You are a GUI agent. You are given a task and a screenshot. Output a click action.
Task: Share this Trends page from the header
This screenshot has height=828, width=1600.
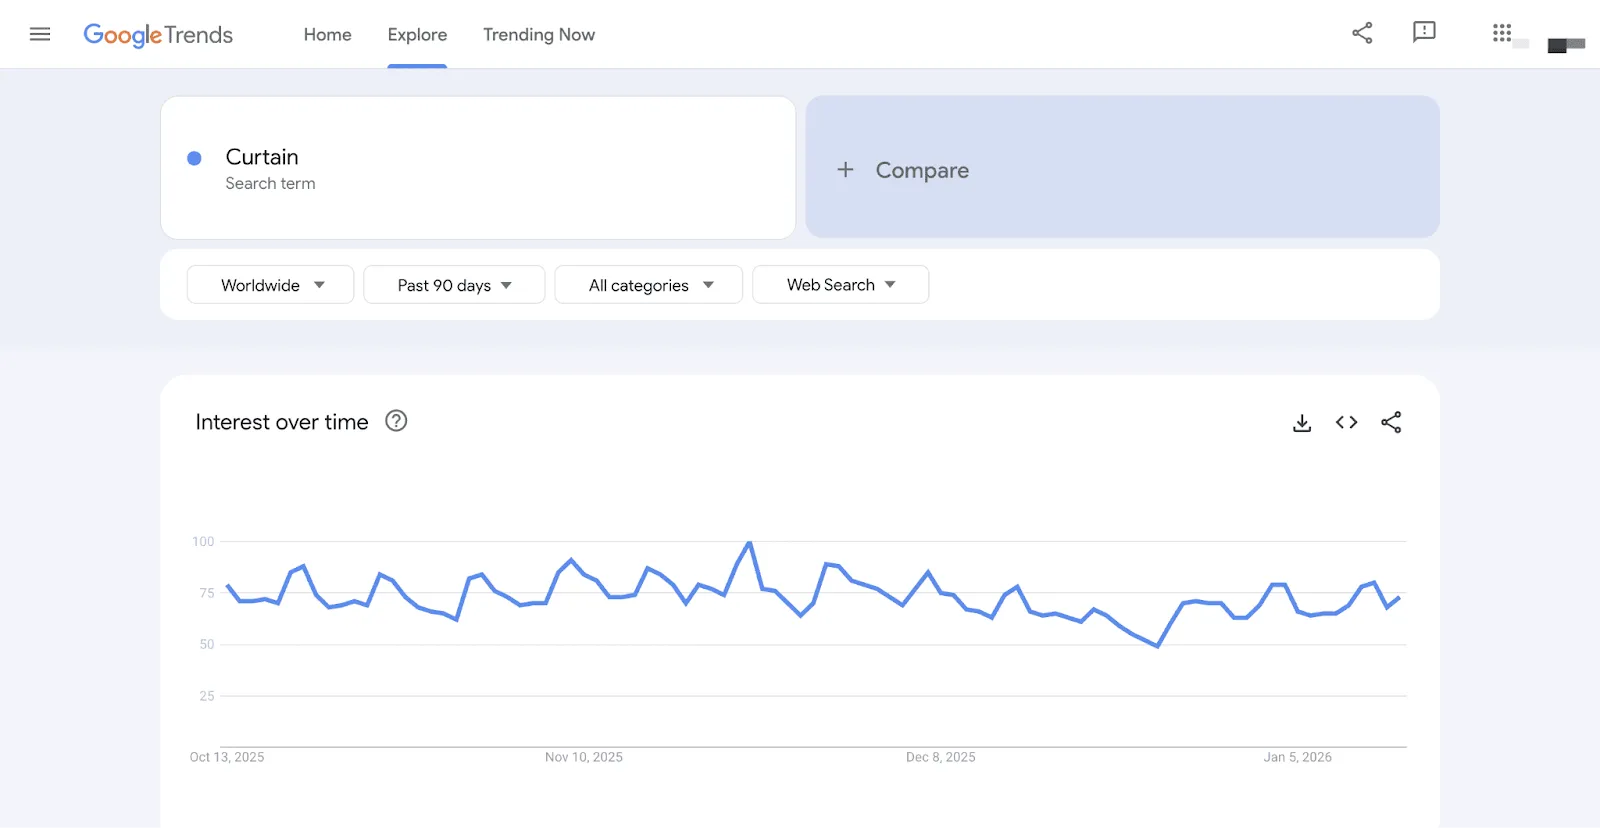pos(1362,33)
